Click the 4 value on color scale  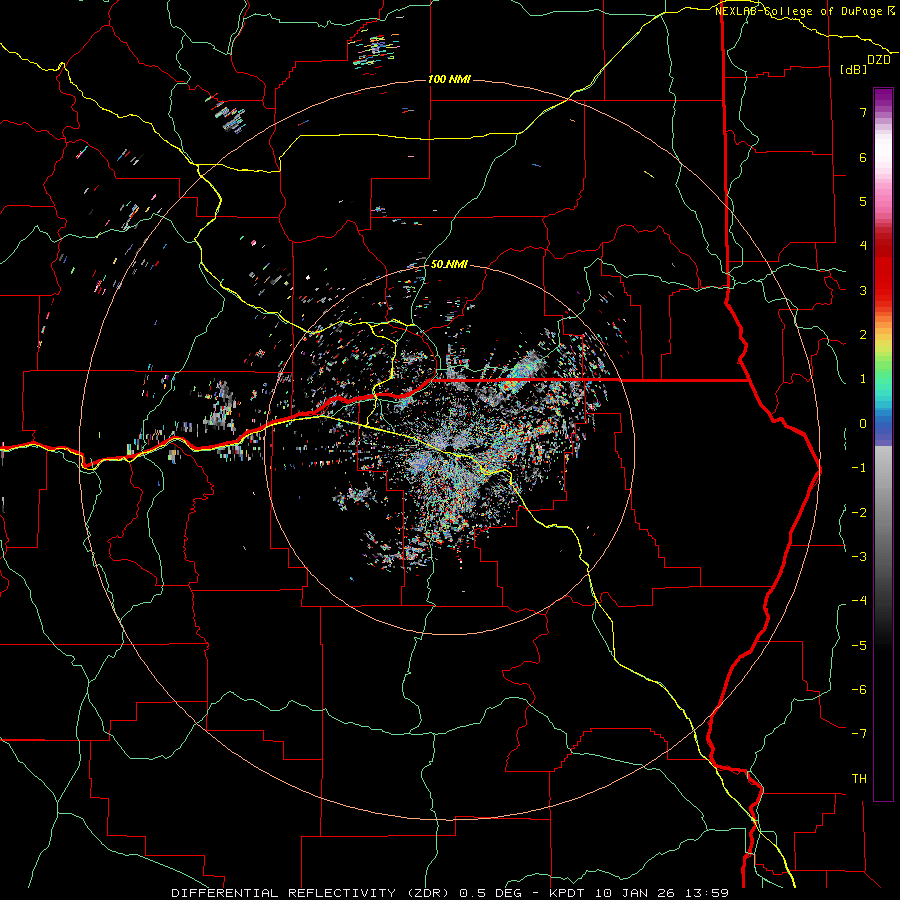tap(863, 246)
